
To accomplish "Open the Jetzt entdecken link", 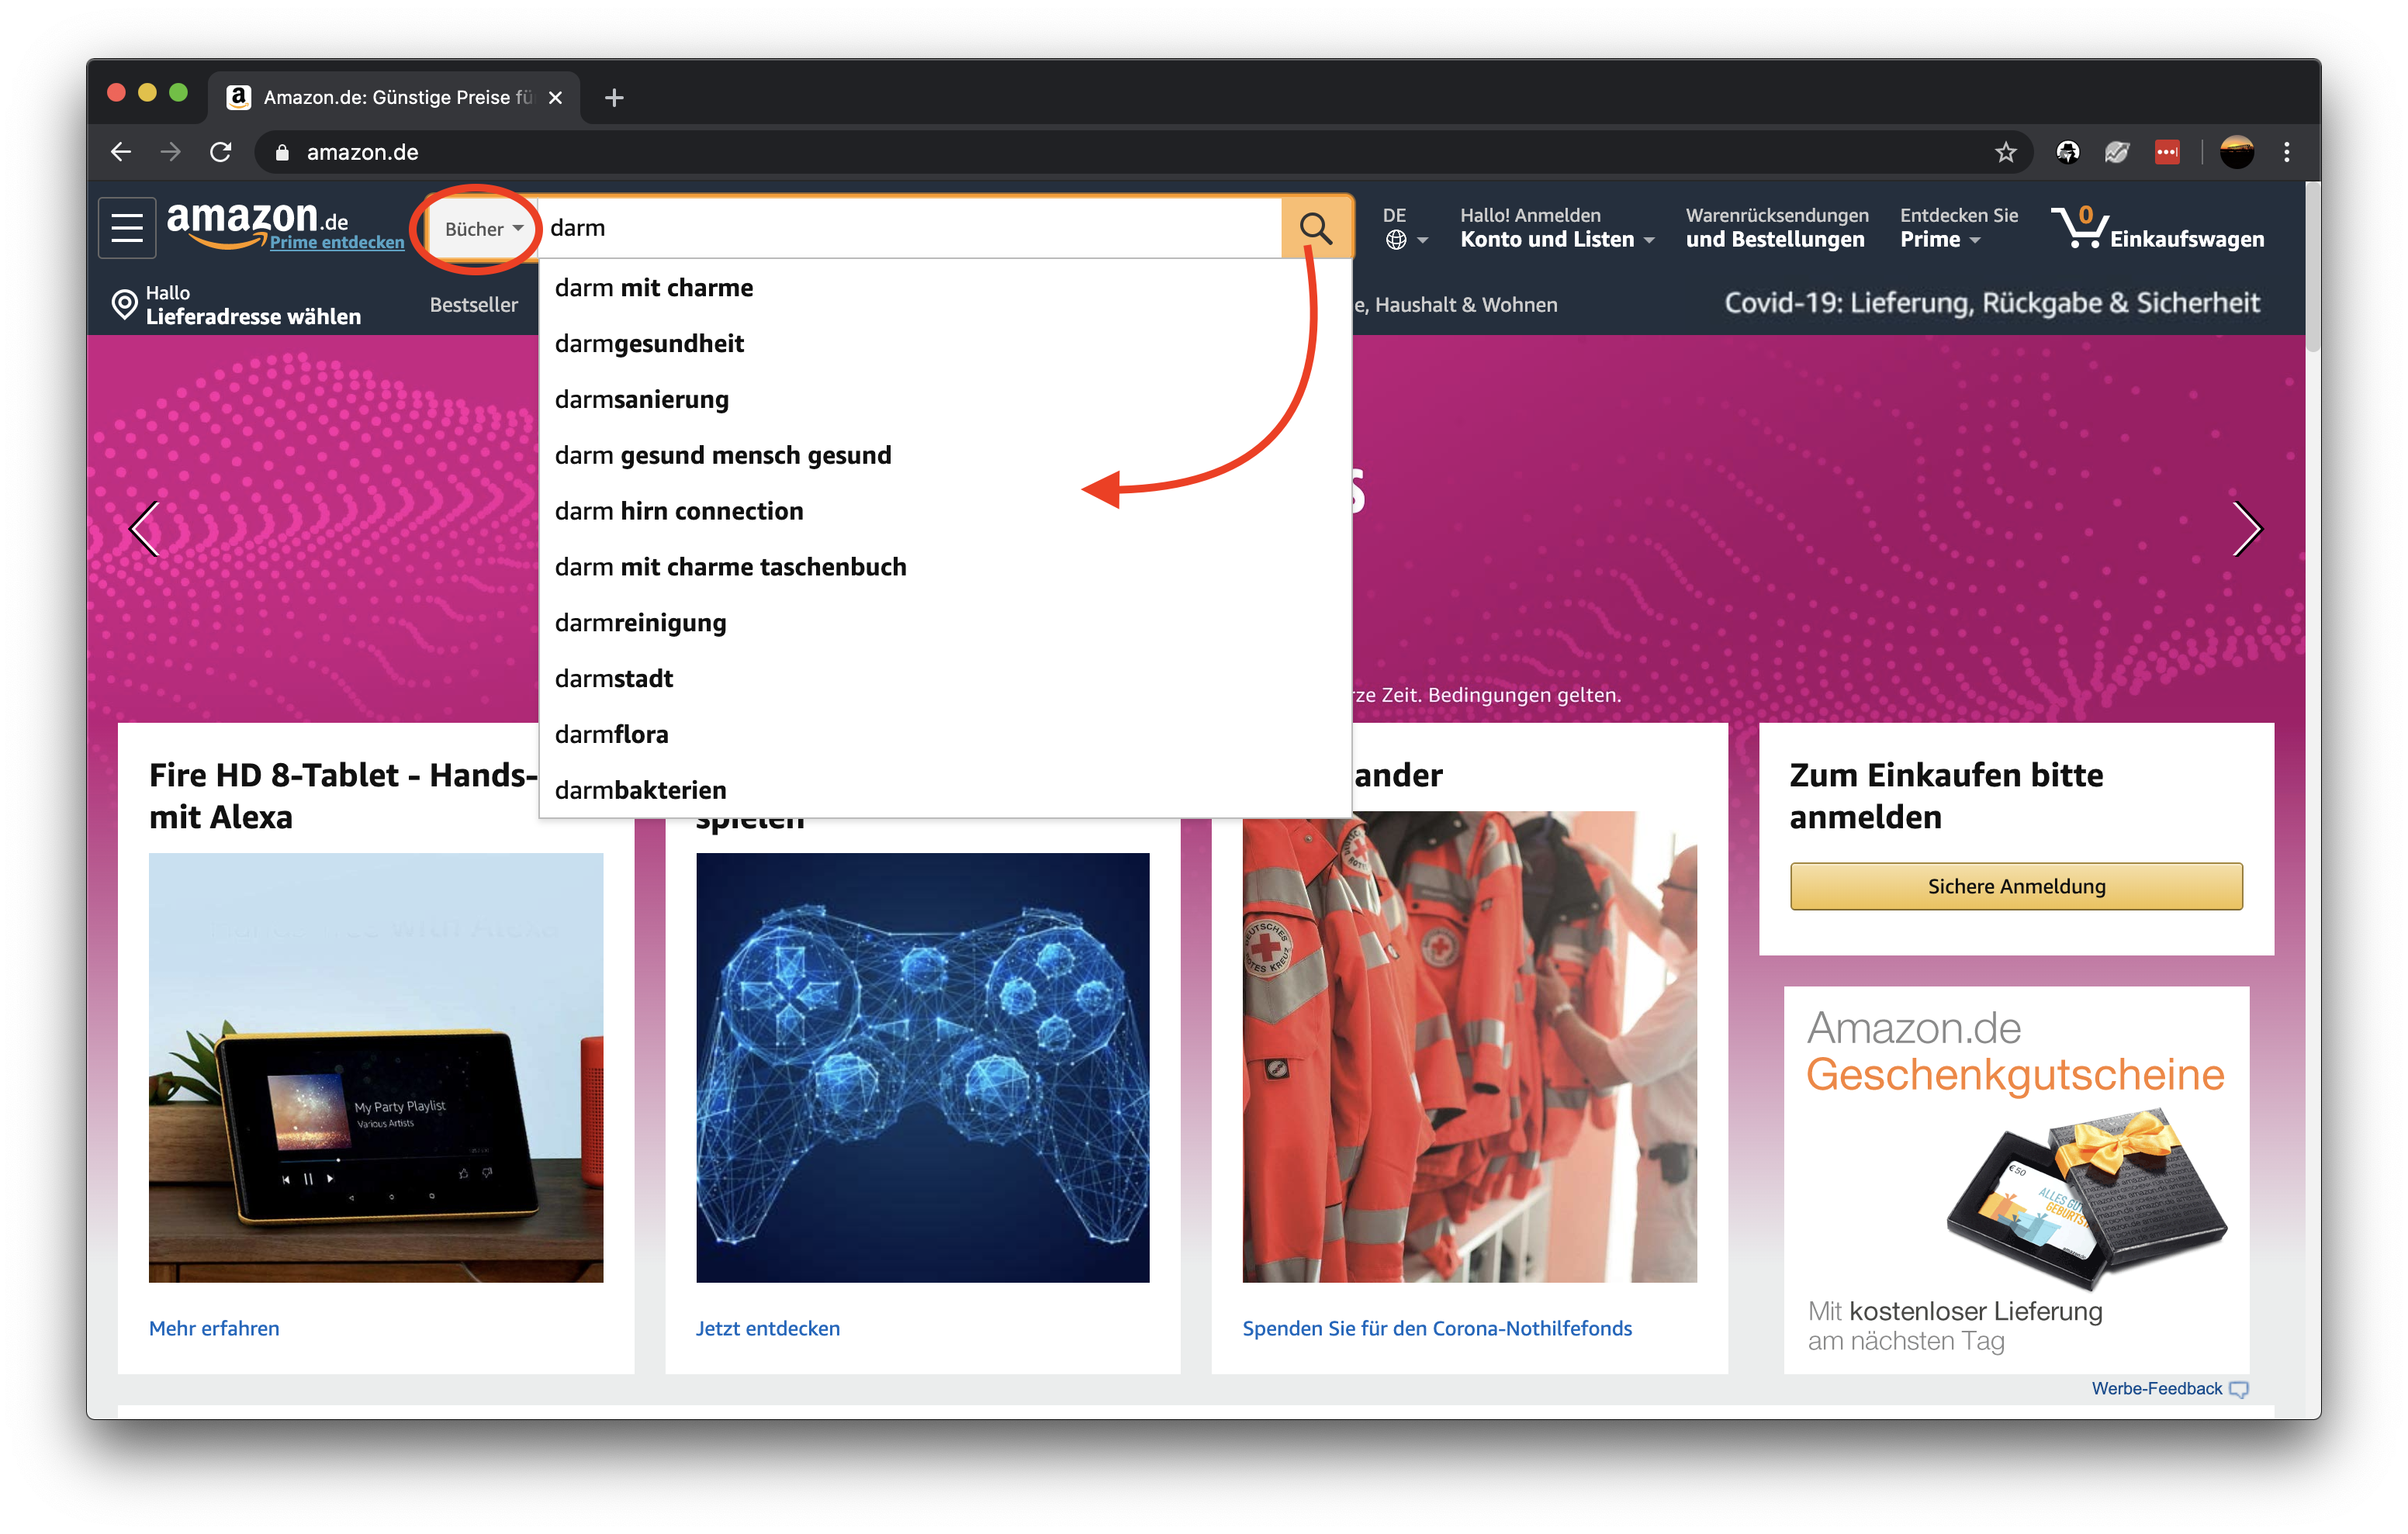I will pyautogui.click(x=767, y=1328).
